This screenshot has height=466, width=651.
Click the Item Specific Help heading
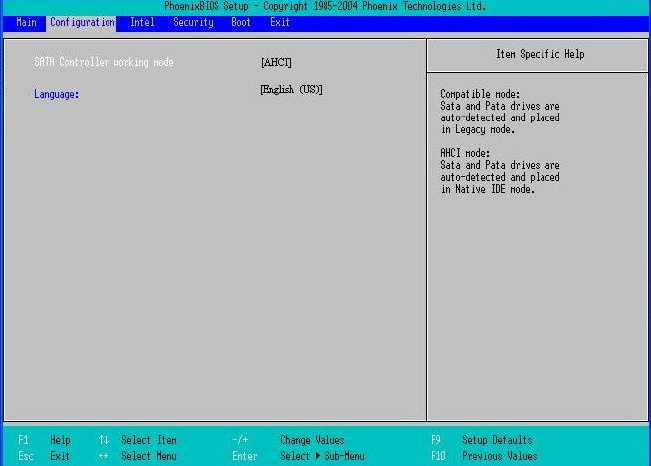click(x=540, y=54)
